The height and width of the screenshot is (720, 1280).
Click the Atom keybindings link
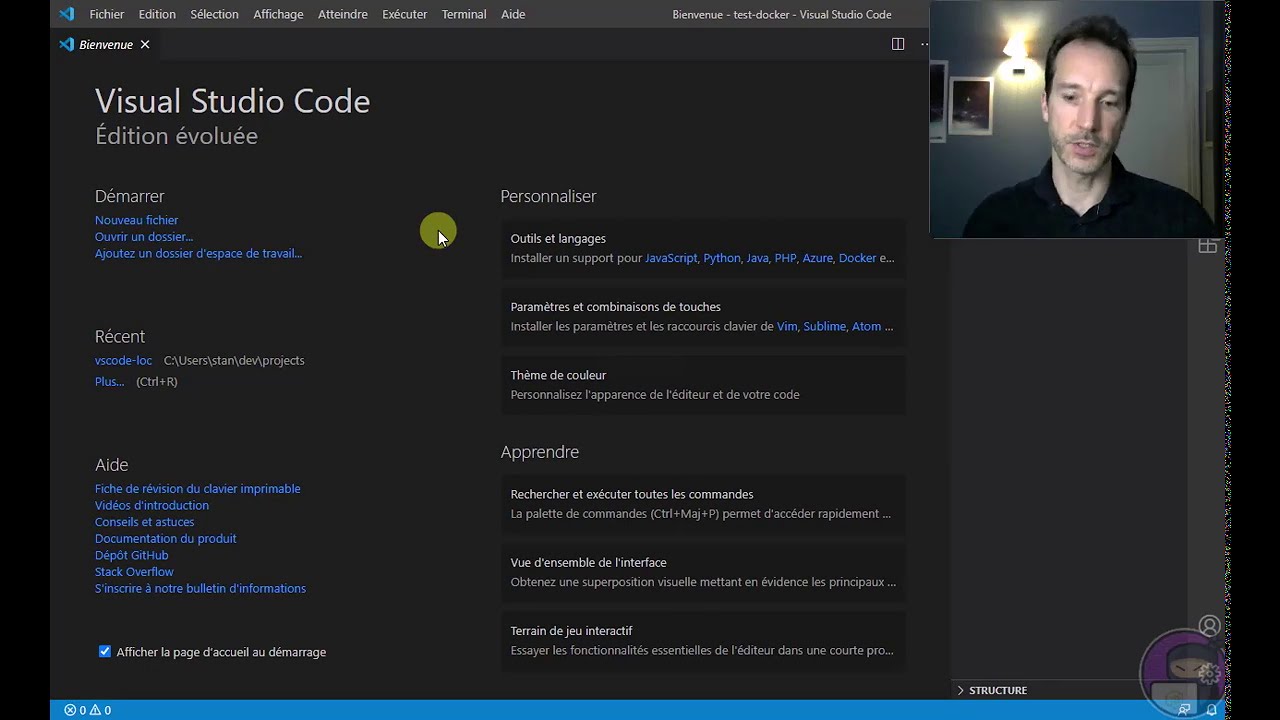click(x=866, y=326)
